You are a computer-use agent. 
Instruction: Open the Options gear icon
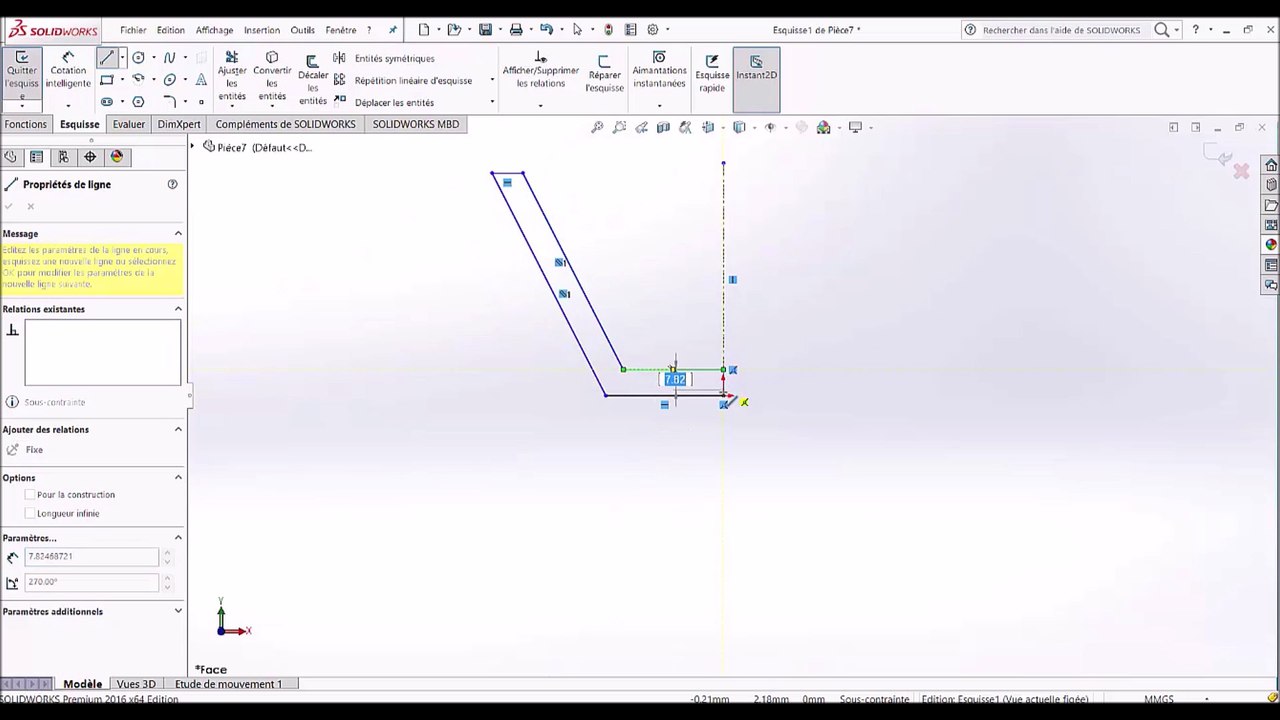(653, 30)
